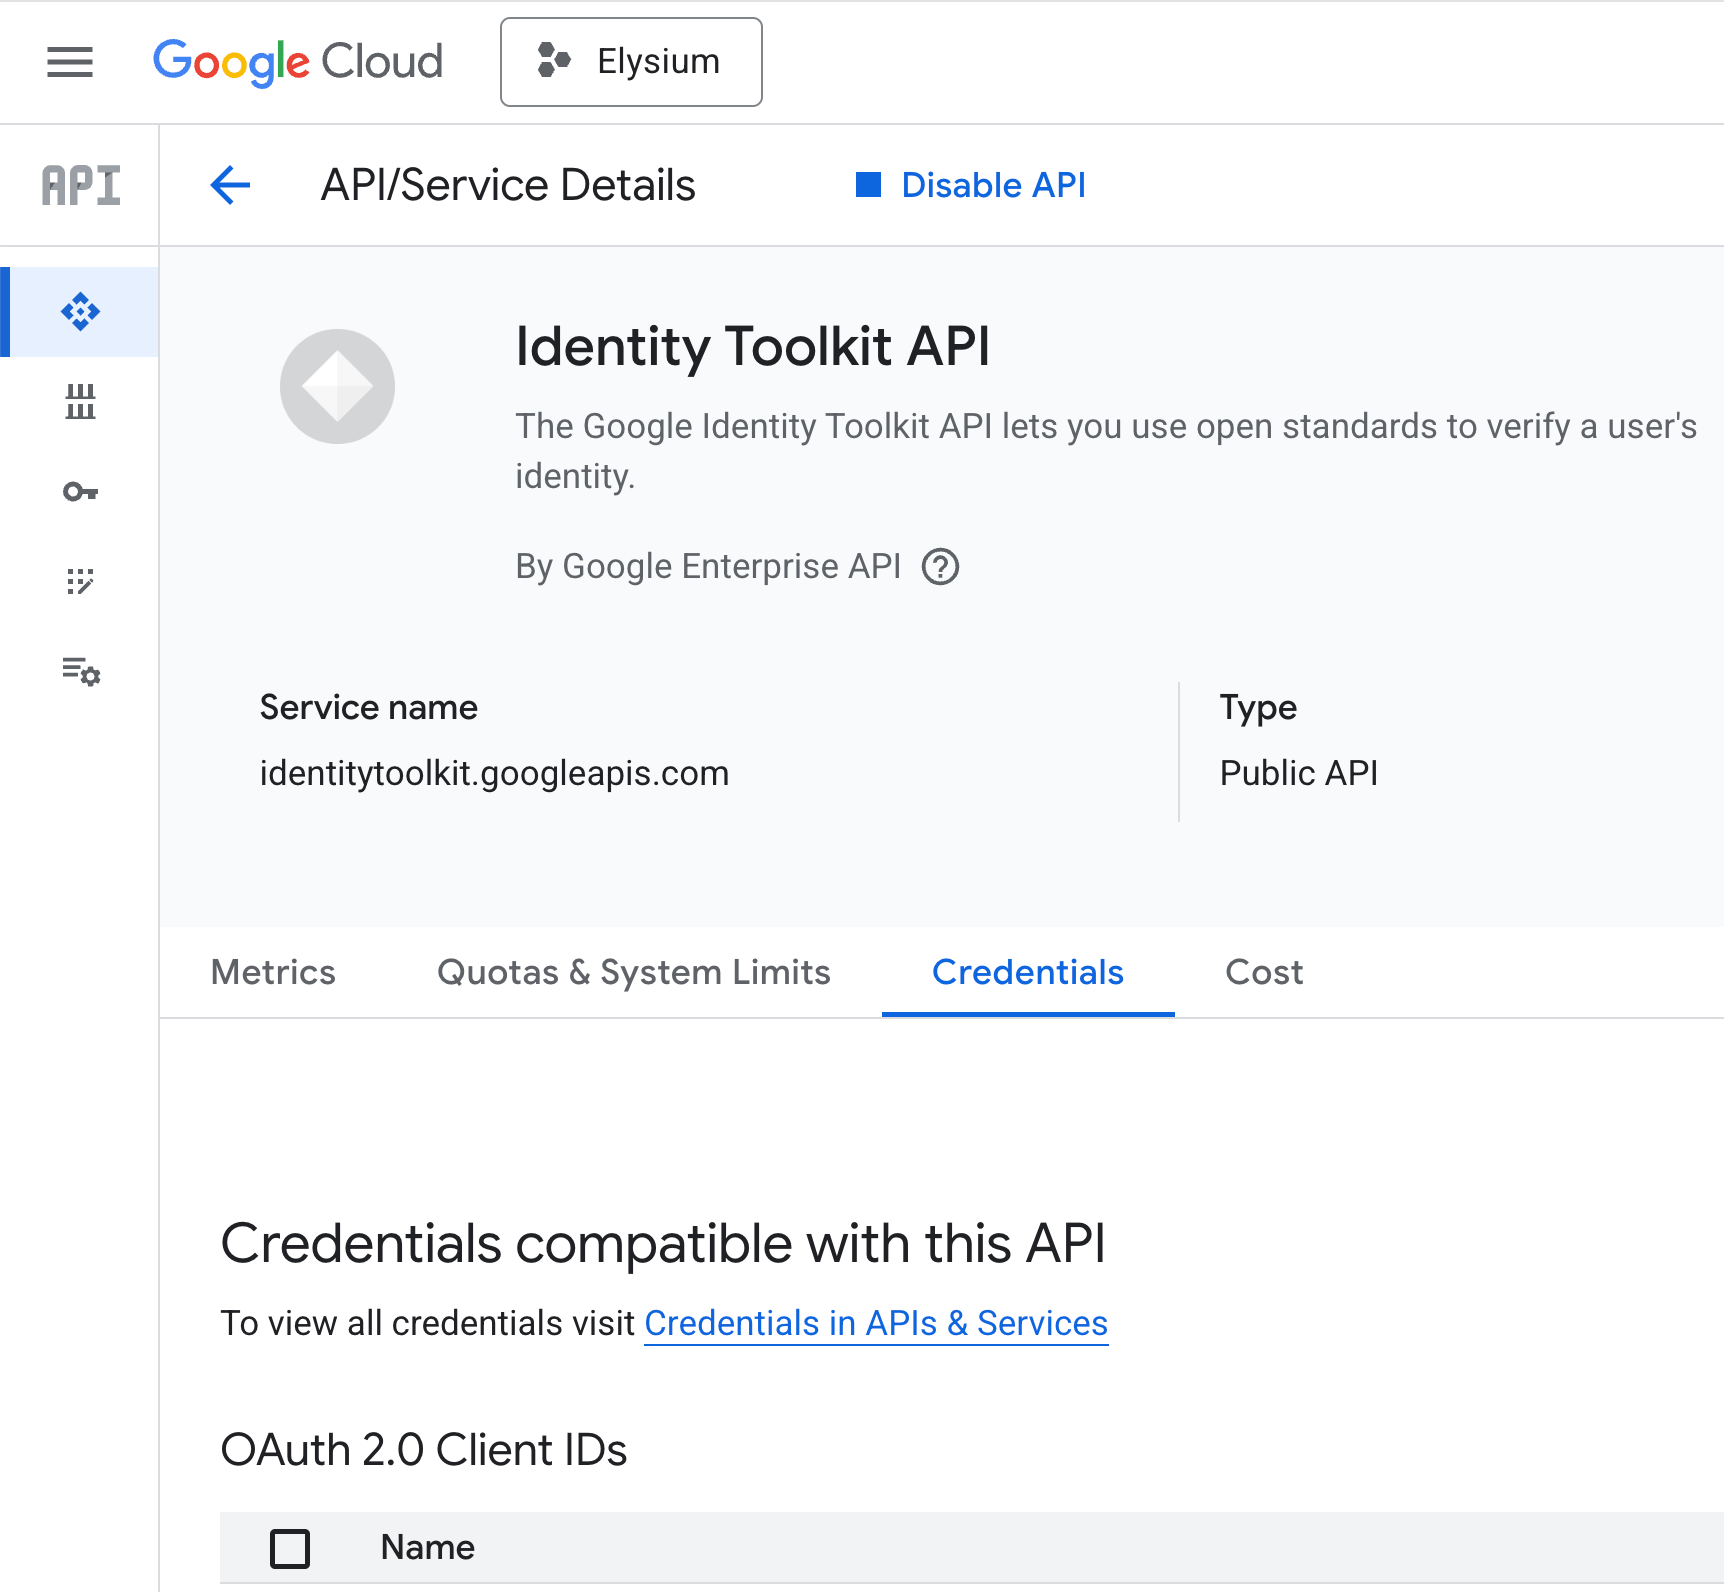Open Enabled APIs & services sidebar icon
Screen dimensions: 1724x1592
point(80,312)
